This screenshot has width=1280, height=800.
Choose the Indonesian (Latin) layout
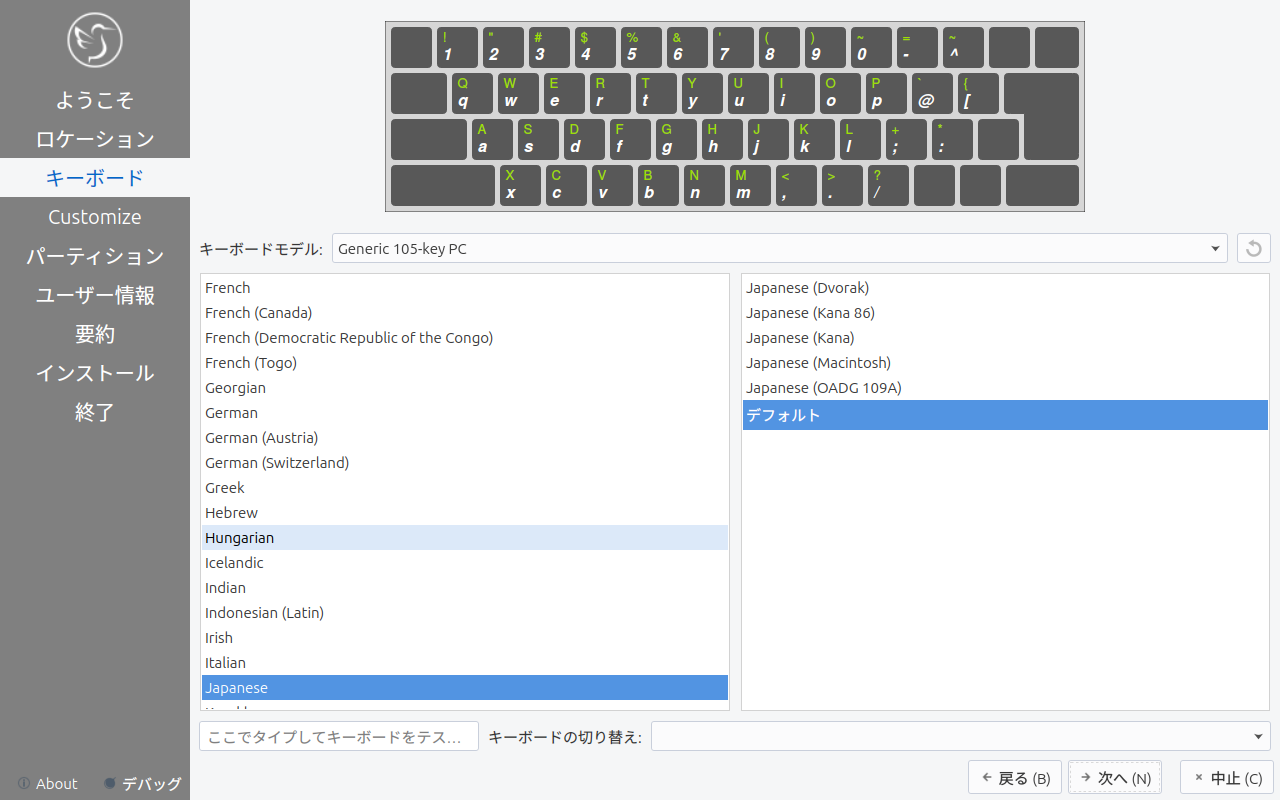[465, 613]
